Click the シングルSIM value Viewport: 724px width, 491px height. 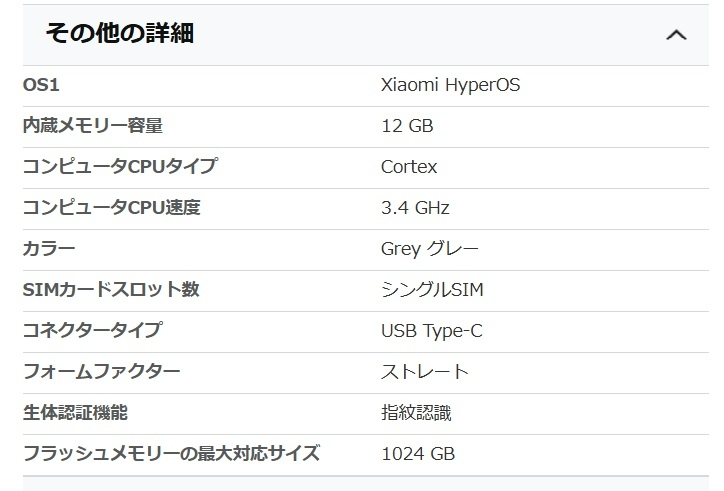tap(432, 290)
